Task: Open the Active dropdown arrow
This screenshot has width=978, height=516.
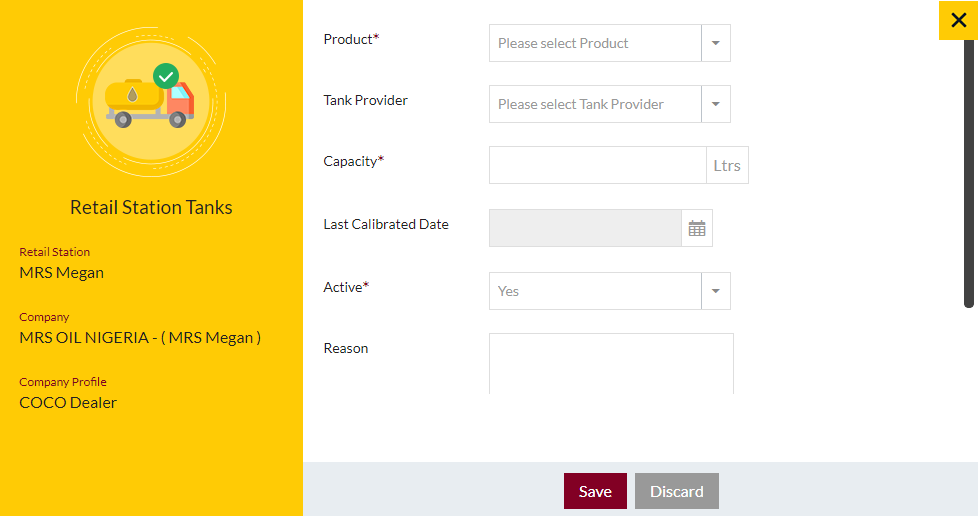Action: pyautogui.click(x=716, y=291)
